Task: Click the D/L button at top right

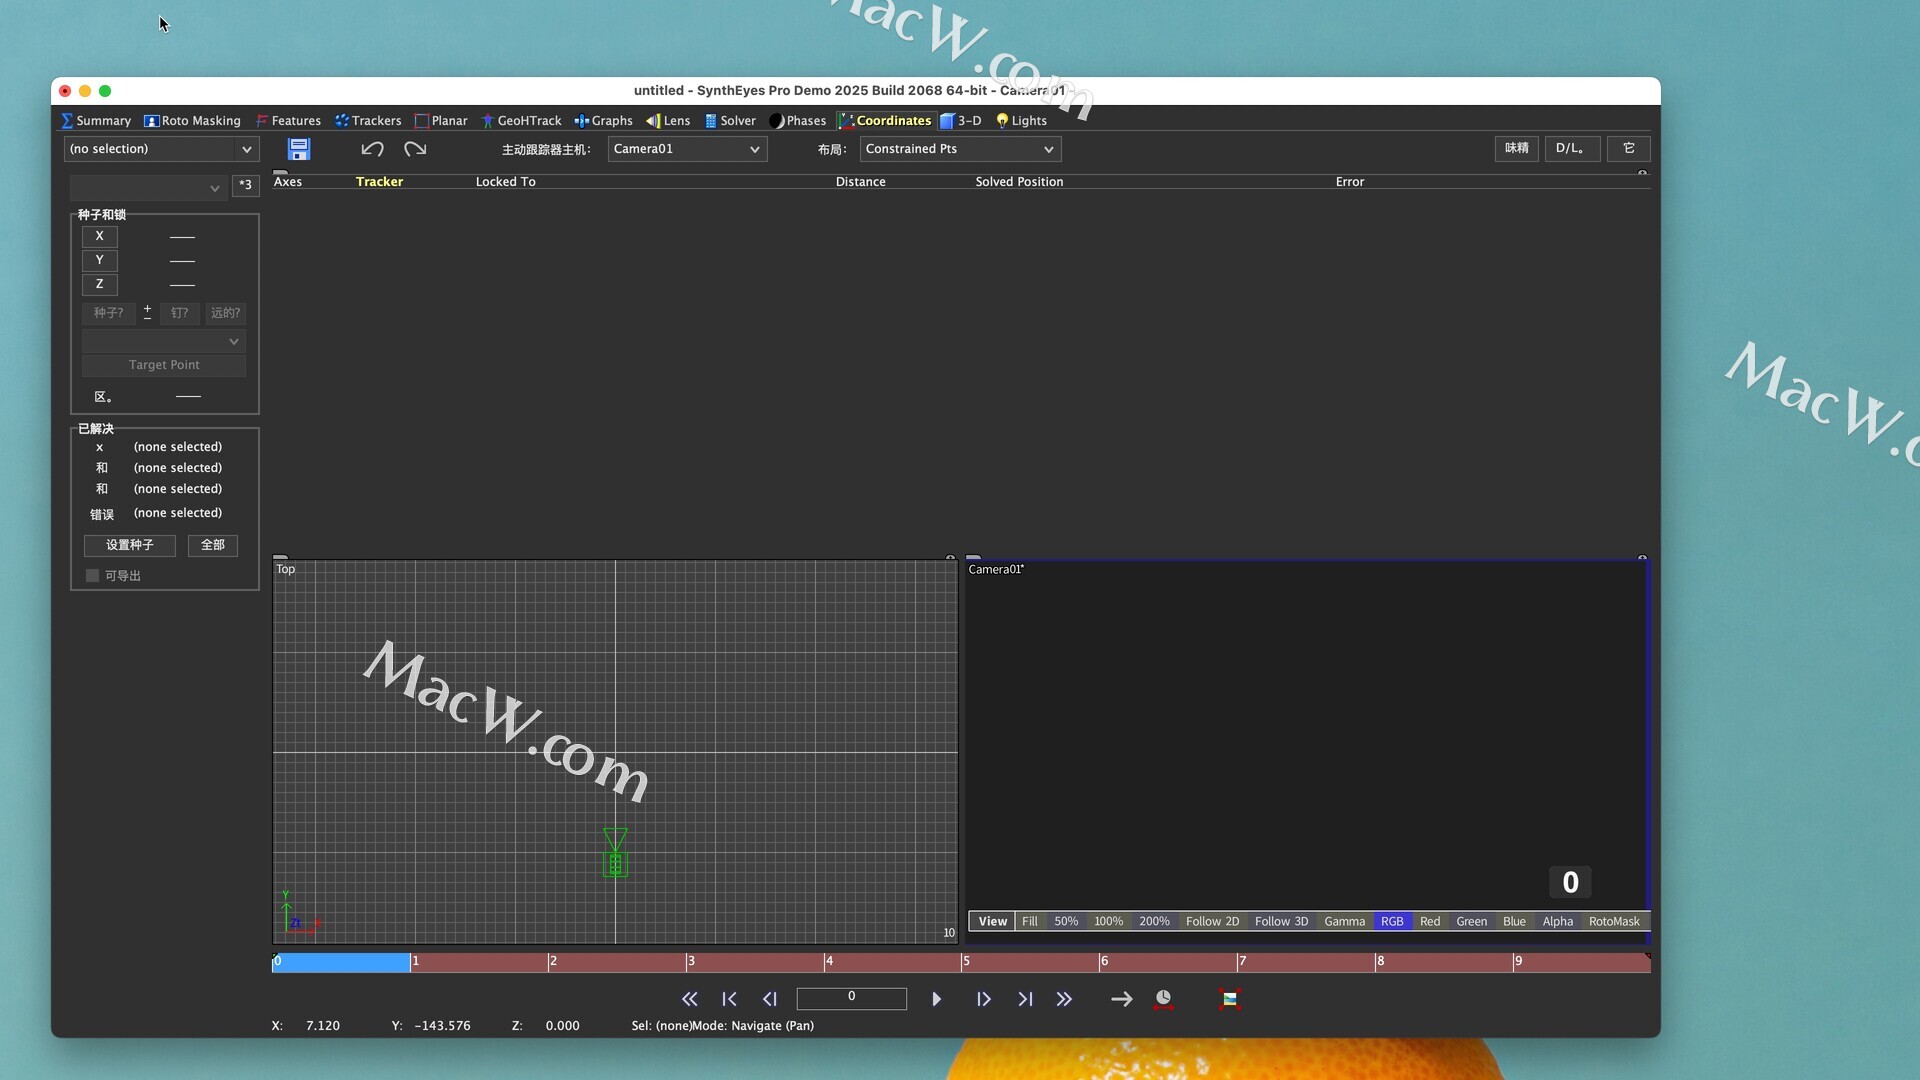Action: [1571, 148]
